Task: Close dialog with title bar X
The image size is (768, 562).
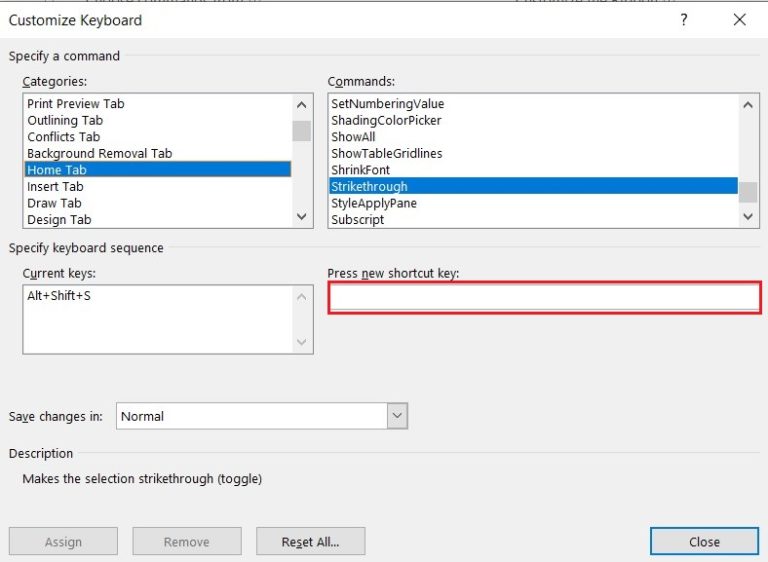Action: point(740,20)
